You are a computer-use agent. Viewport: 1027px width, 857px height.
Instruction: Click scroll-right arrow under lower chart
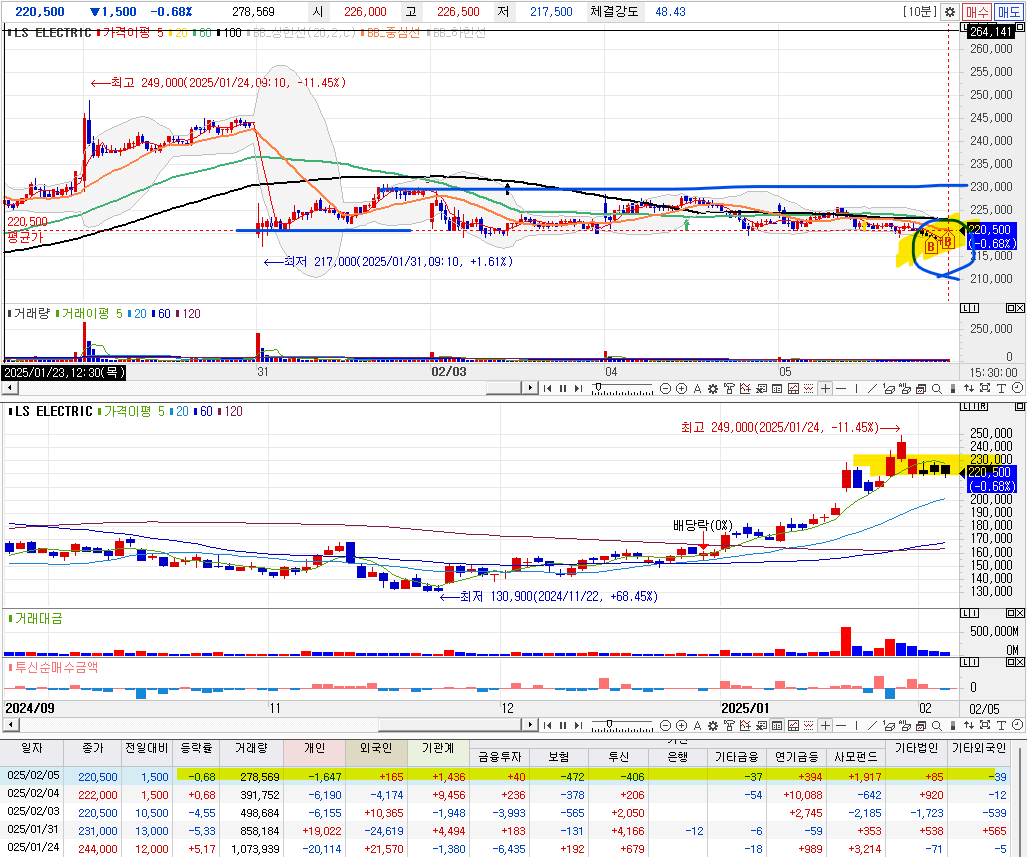click(x=530, y=725)
